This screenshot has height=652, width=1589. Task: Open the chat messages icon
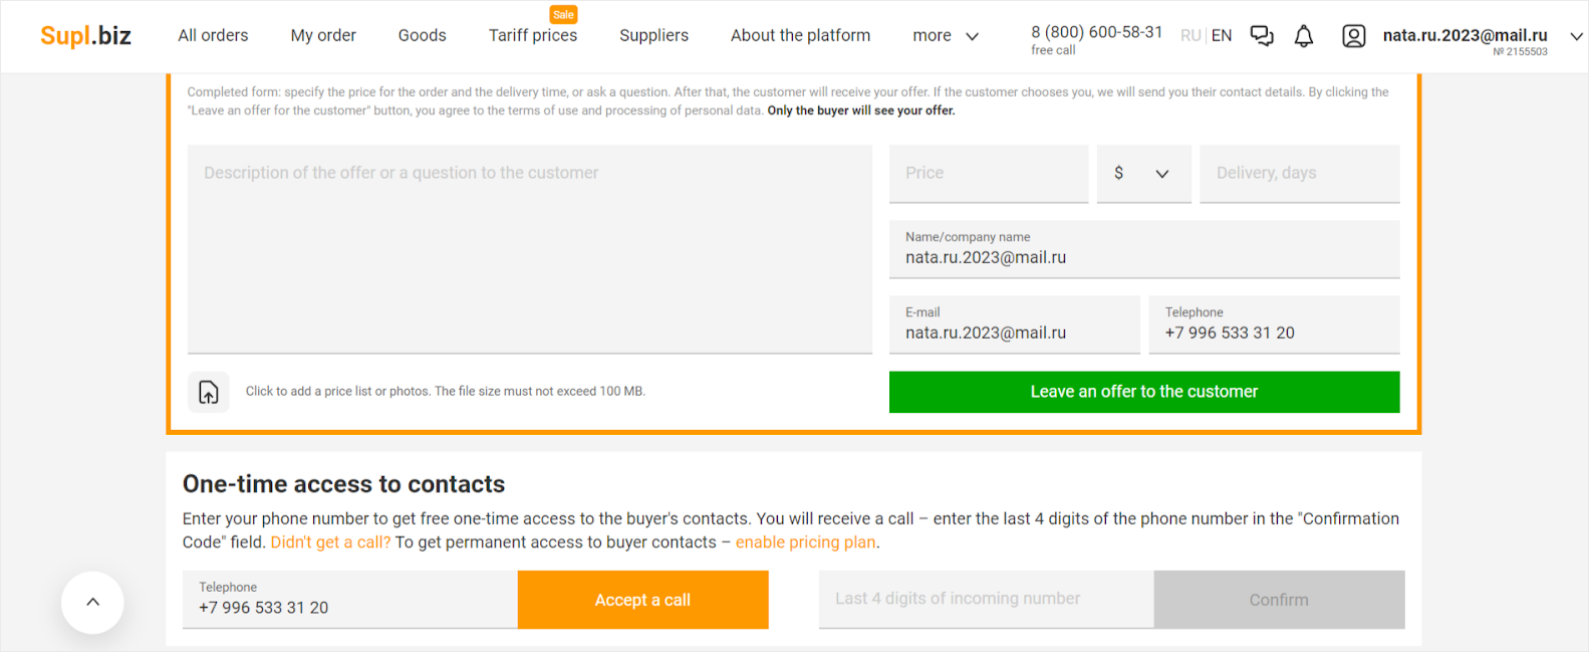point(1262,36)
